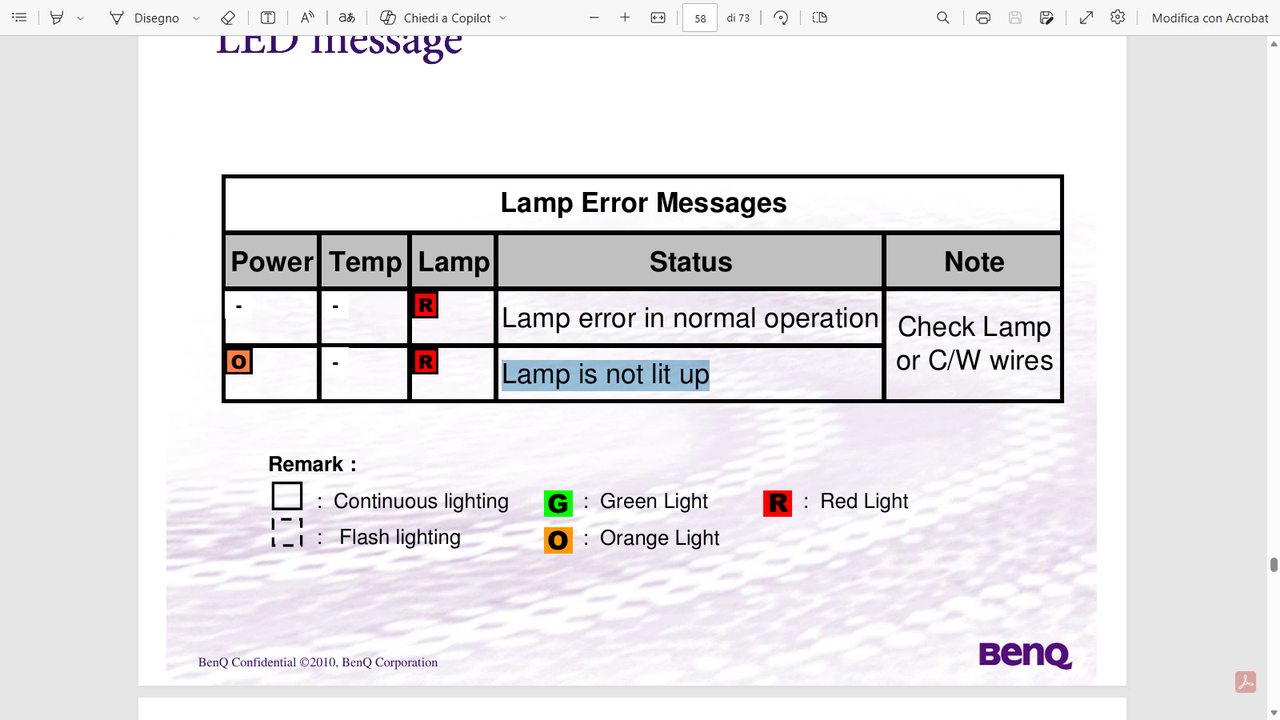
Task: Fit page to width
Action: pyautogui.click(x=658, y=18)
